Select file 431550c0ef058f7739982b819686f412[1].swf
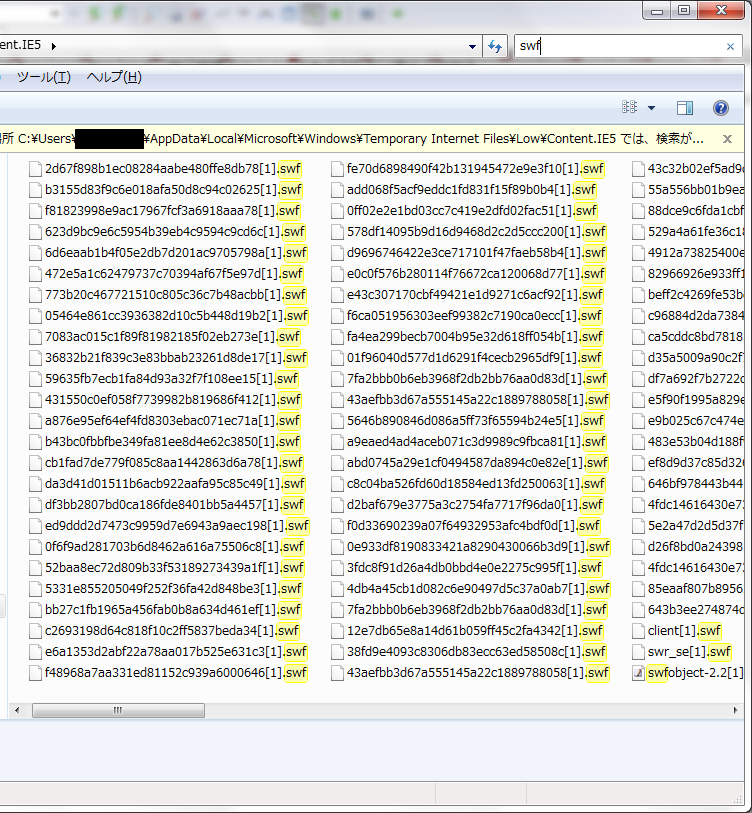This screenshot has width=752, height=813. coord(164,400)
